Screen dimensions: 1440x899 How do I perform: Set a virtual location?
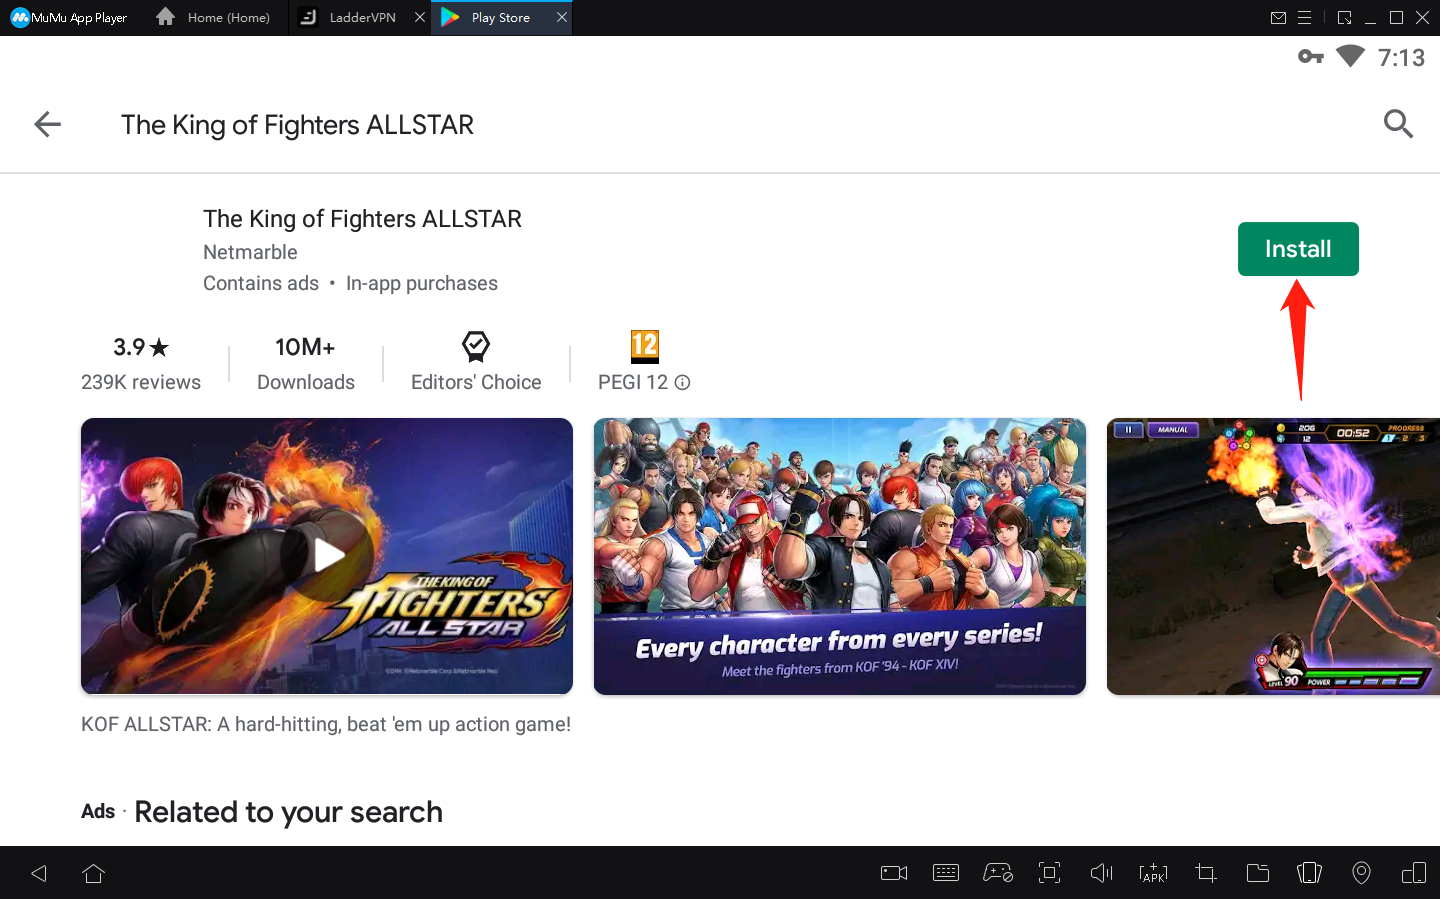pos(1361,872)
